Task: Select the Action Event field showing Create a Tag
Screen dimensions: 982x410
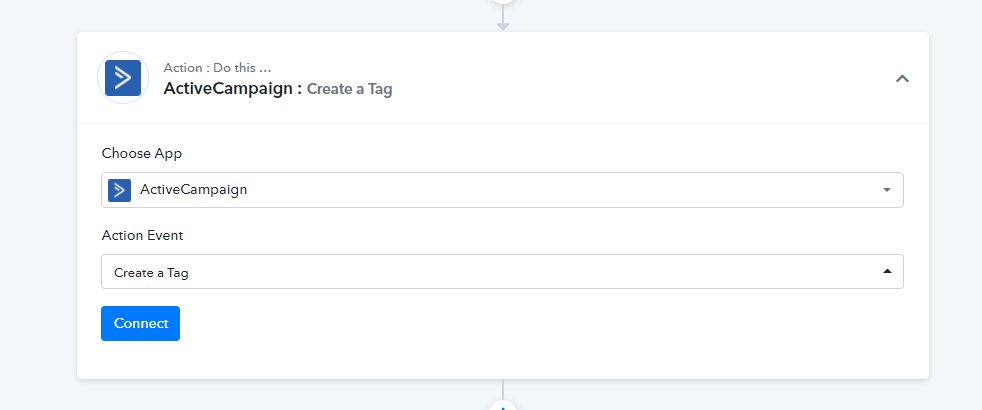Action: [x=502, y=272]
